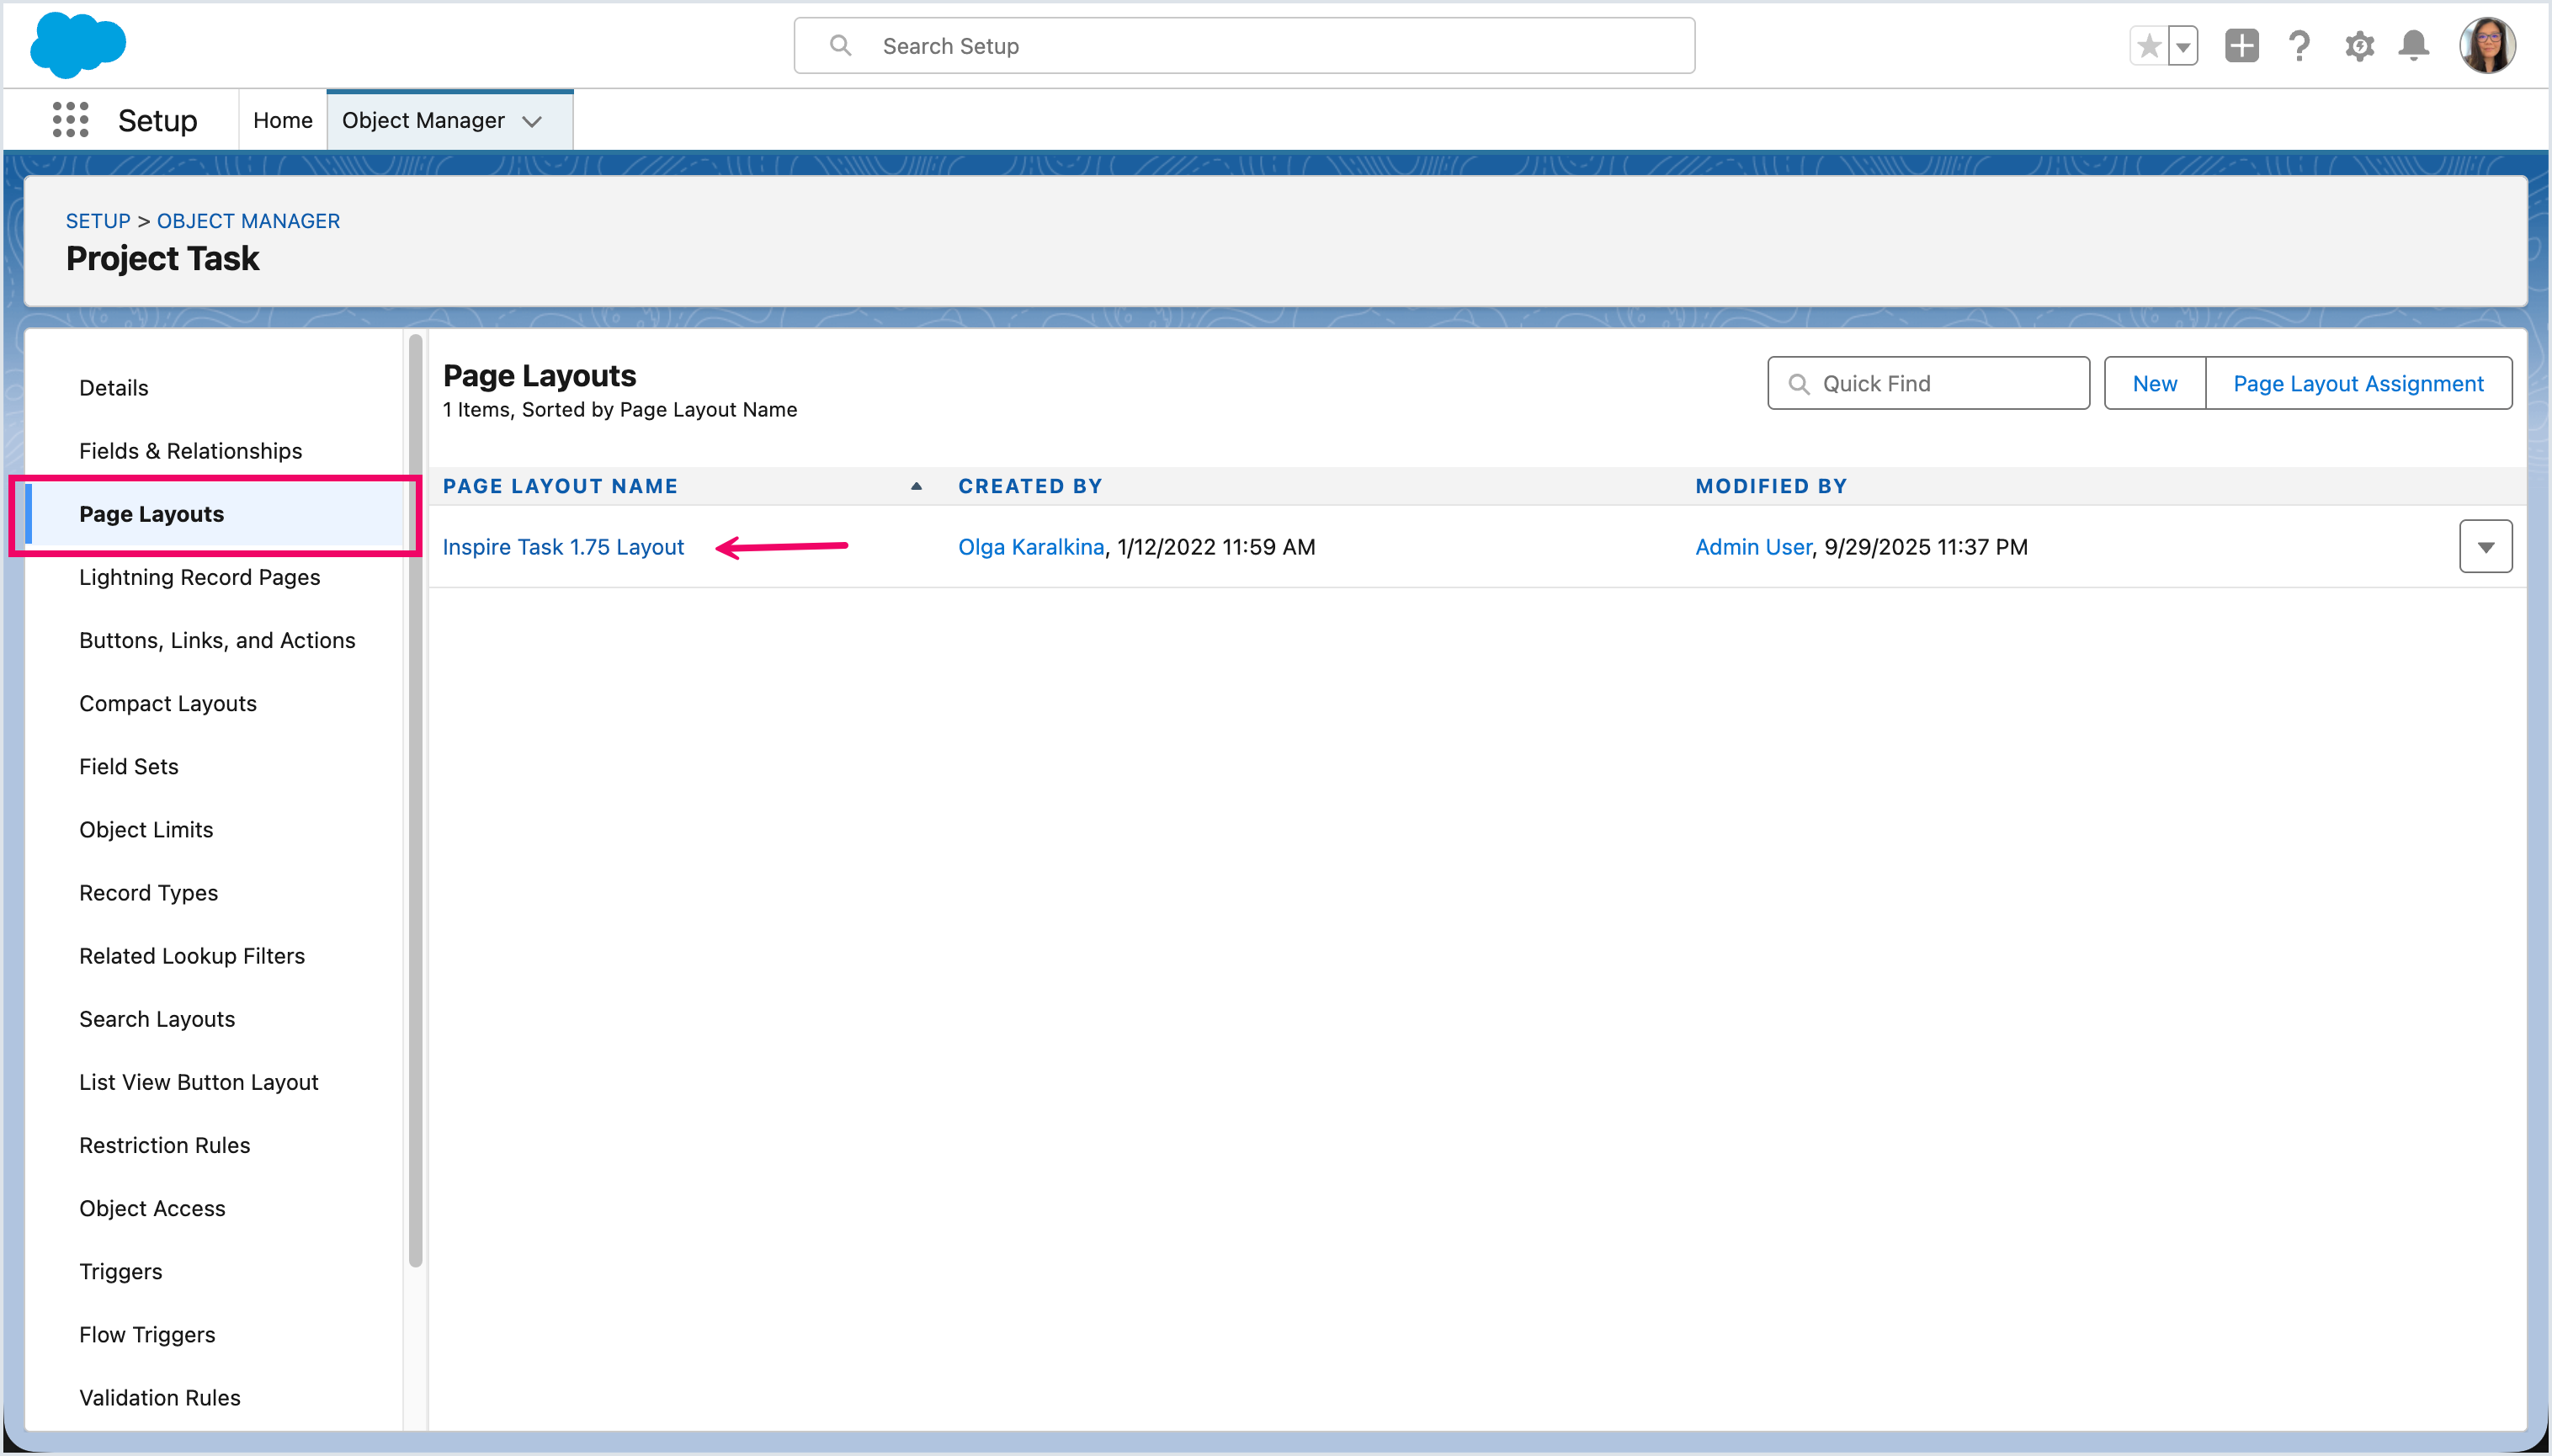2552x1456 pixels.
Task: Click the user profile avatar
Action: point(2487,46)
